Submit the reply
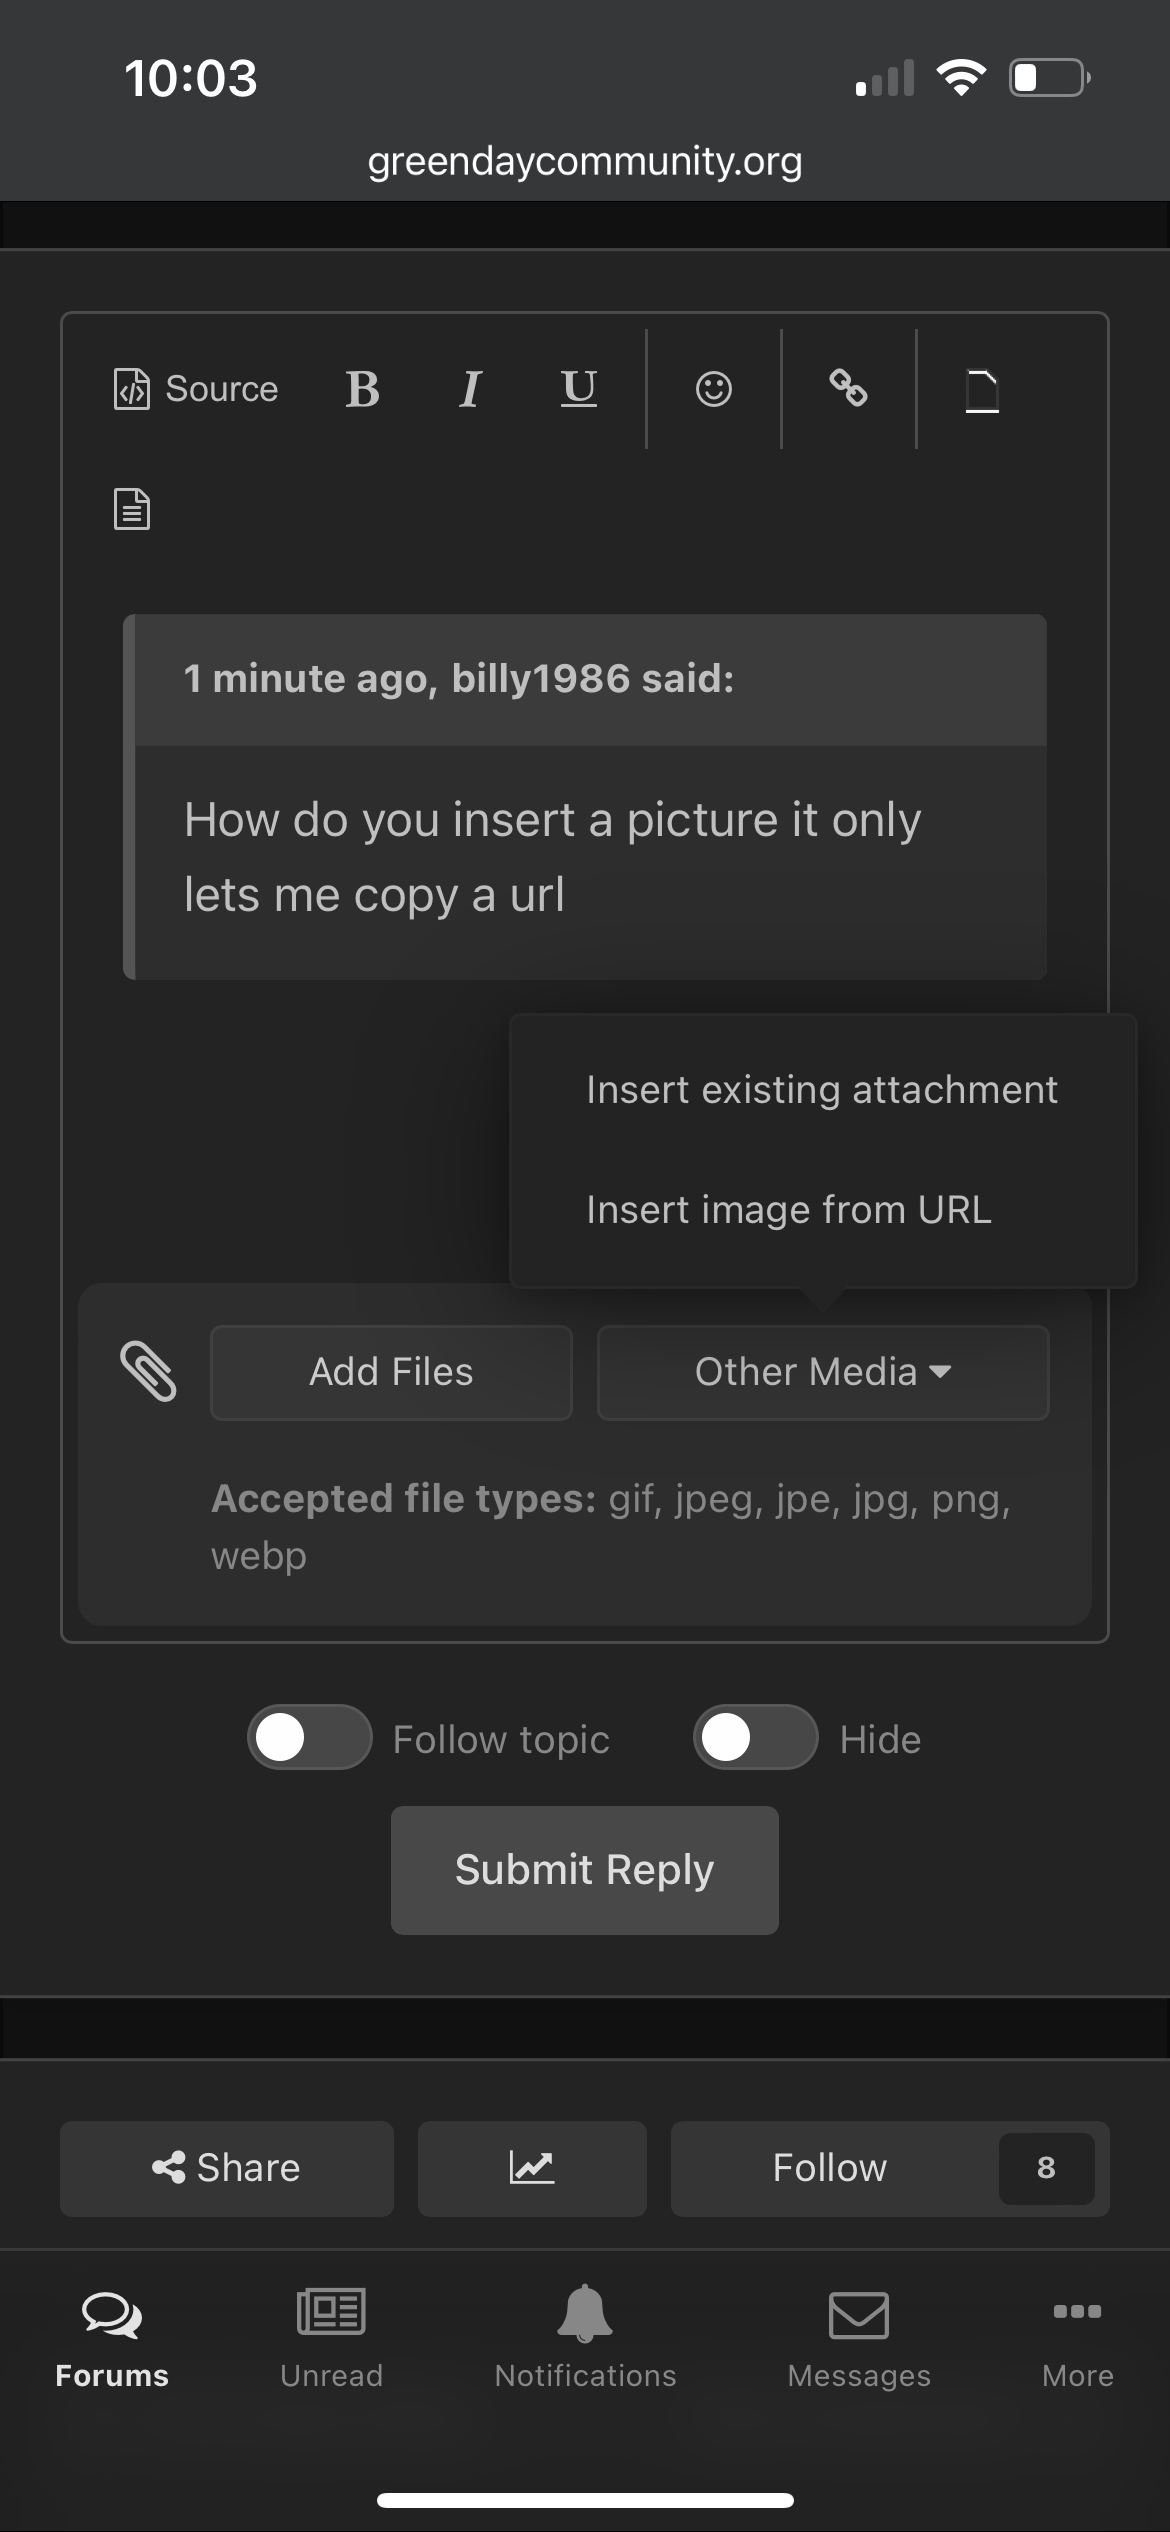 click(x=585, y=1870)
